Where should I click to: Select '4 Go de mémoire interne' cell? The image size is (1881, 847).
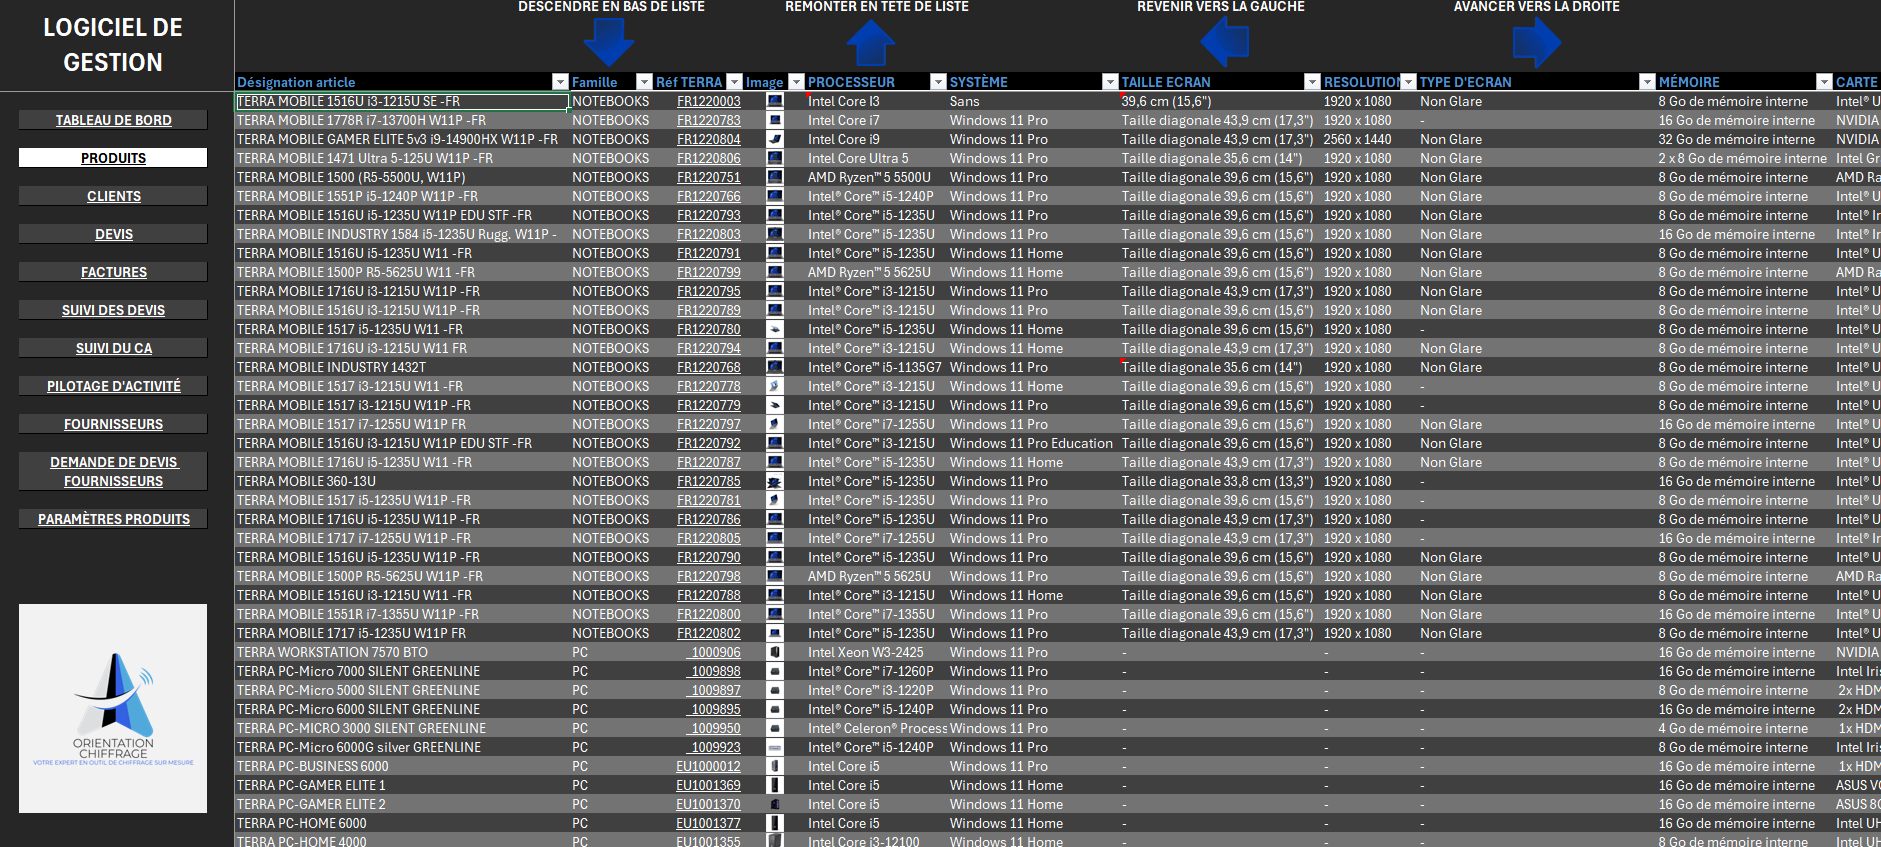coord(1744,728)
